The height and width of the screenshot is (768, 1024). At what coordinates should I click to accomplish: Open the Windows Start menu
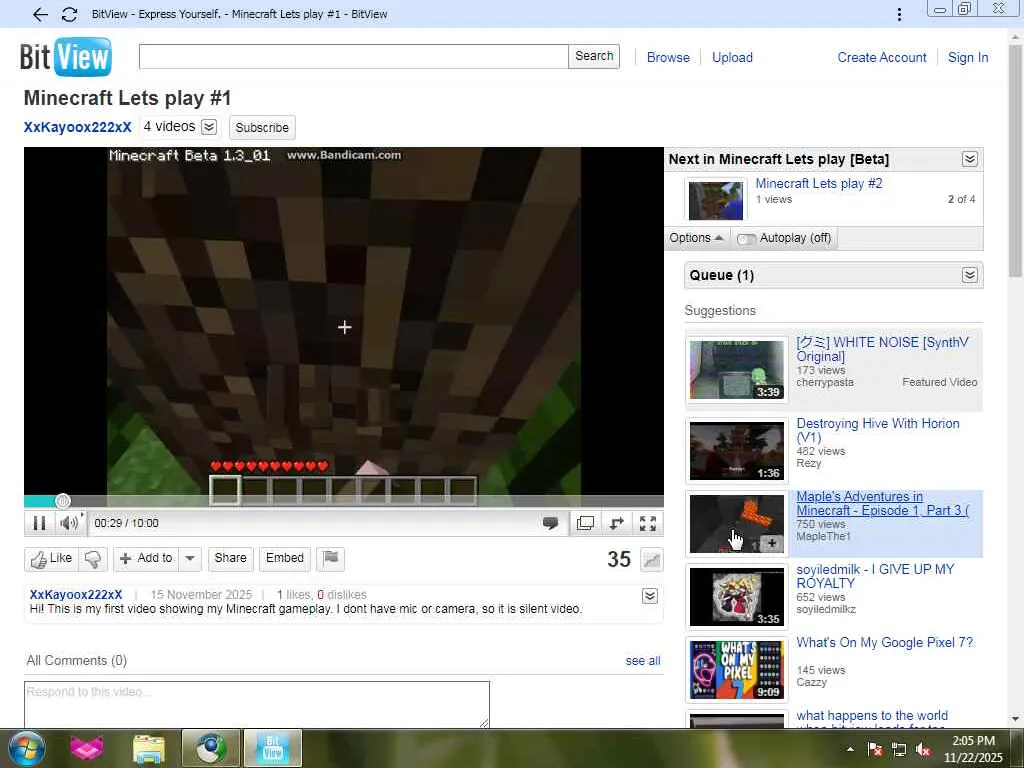coord(26,748)
